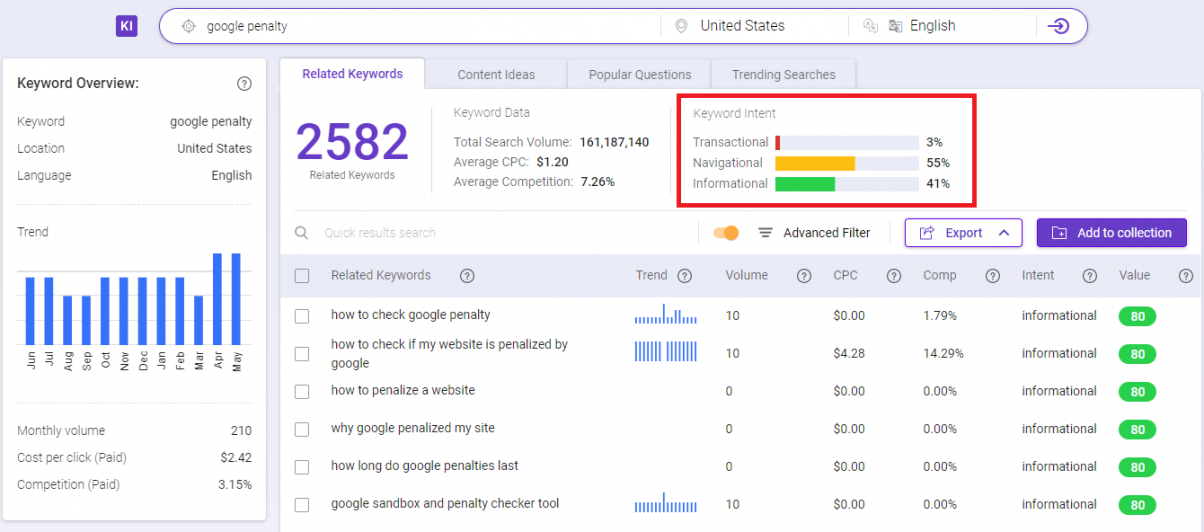Click the 2582 related keywords count
1204x532 pixels.
352,142
